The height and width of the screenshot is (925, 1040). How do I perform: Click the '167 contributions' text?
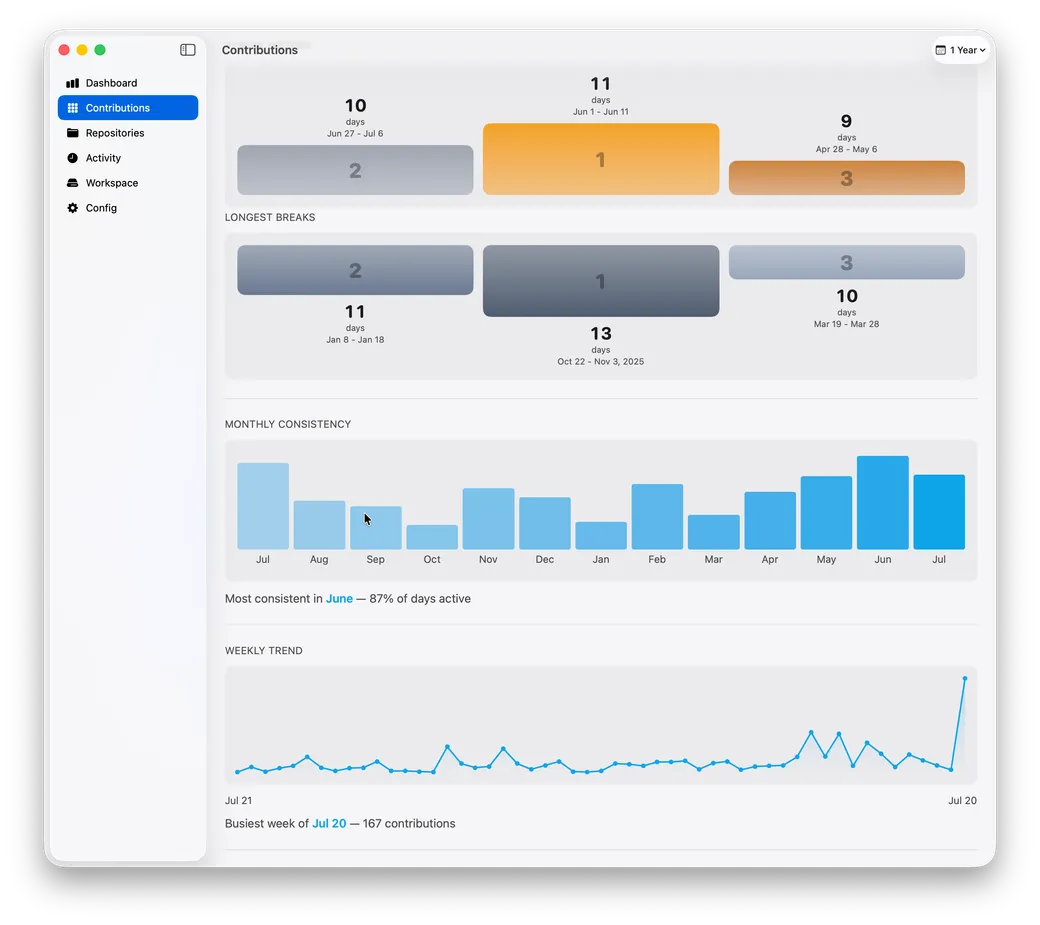tap(409, 824)
